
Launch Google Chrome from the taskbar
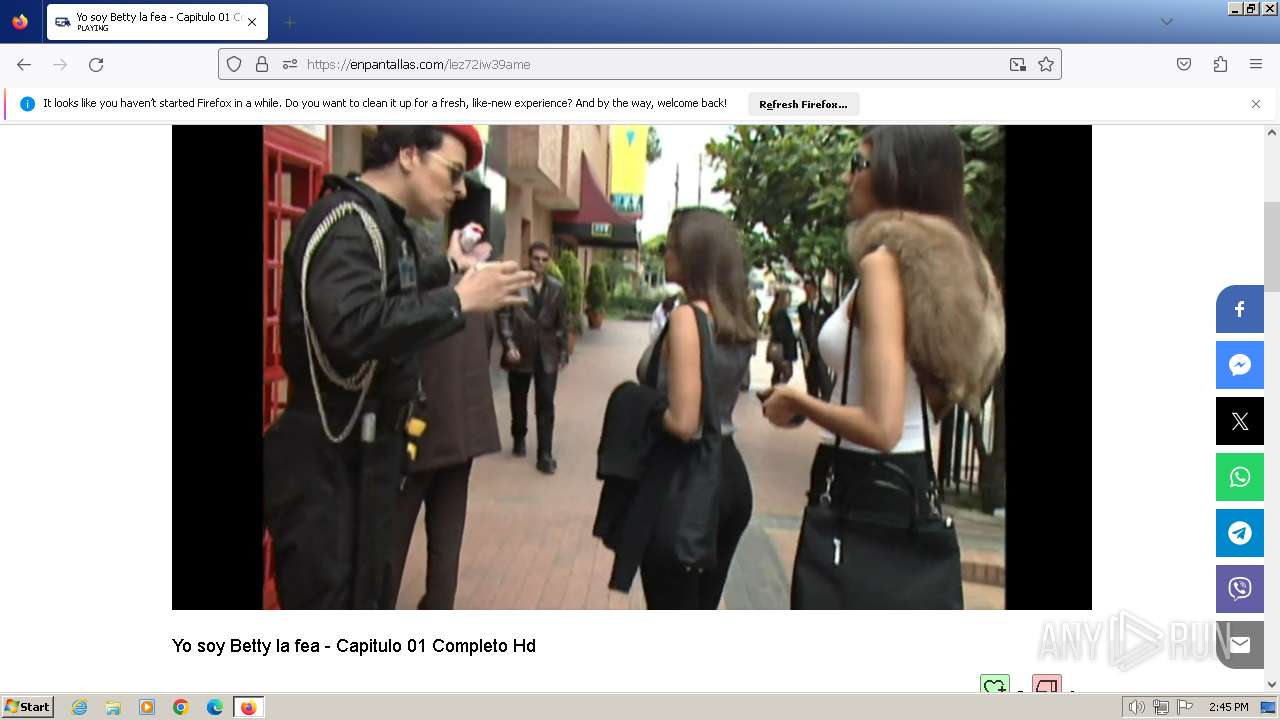[x=181, y=707]
